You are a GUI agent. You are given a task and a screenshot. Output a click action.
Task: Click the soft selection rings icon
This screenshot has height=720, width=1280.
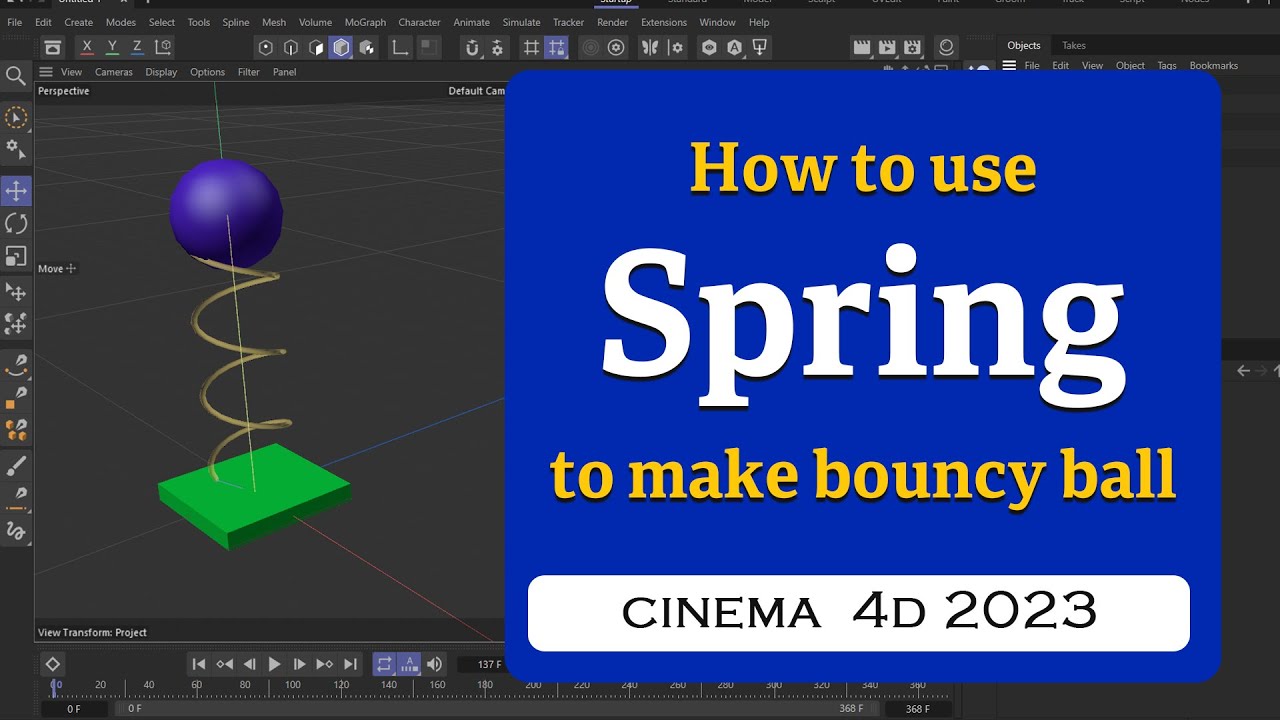[x=591, y=47]
